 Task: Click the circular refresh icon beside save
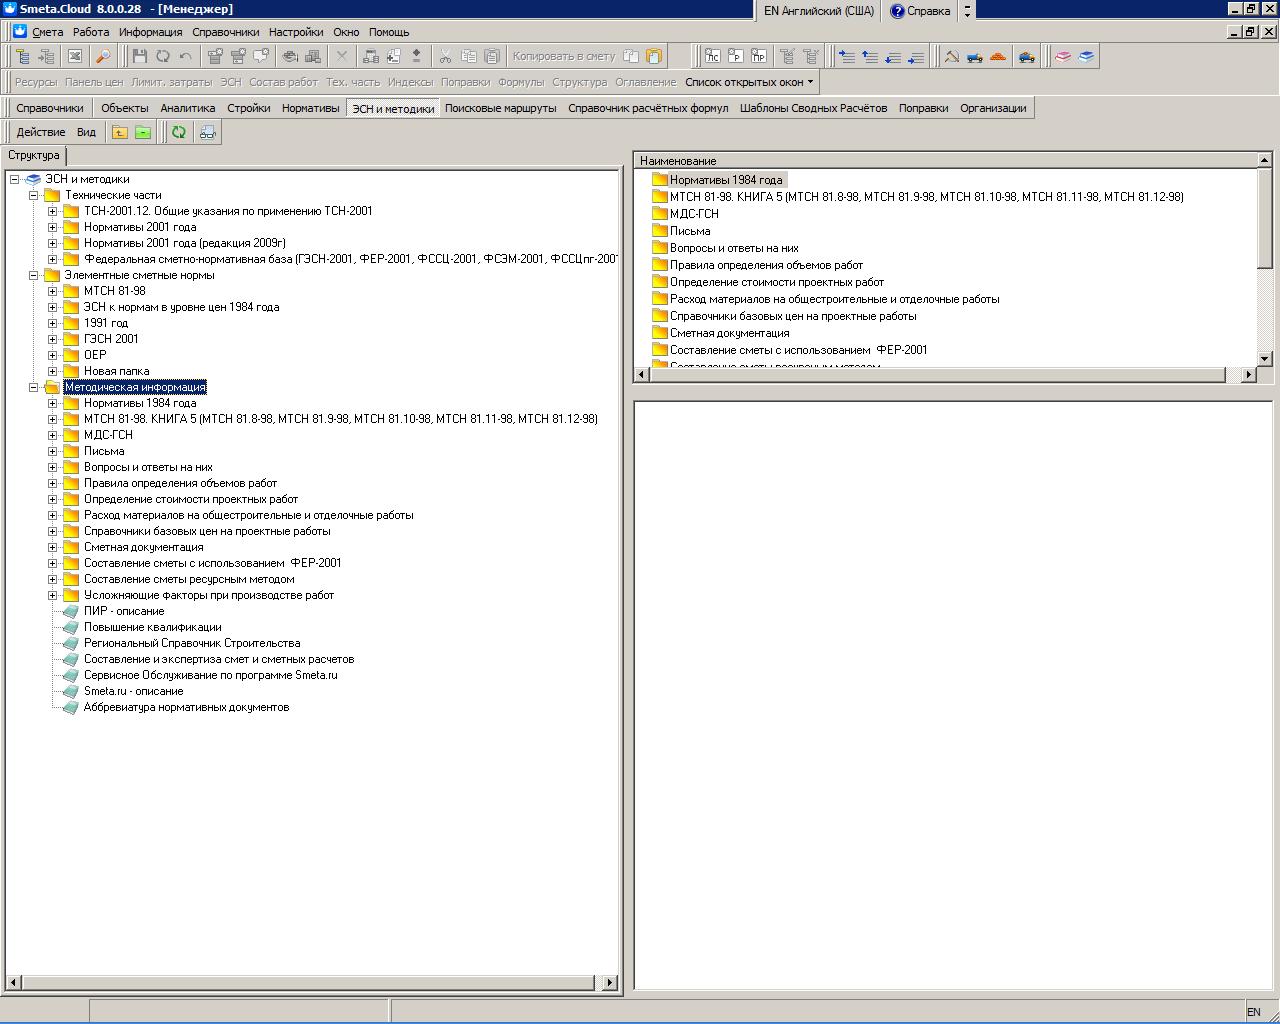pos(162,56)
